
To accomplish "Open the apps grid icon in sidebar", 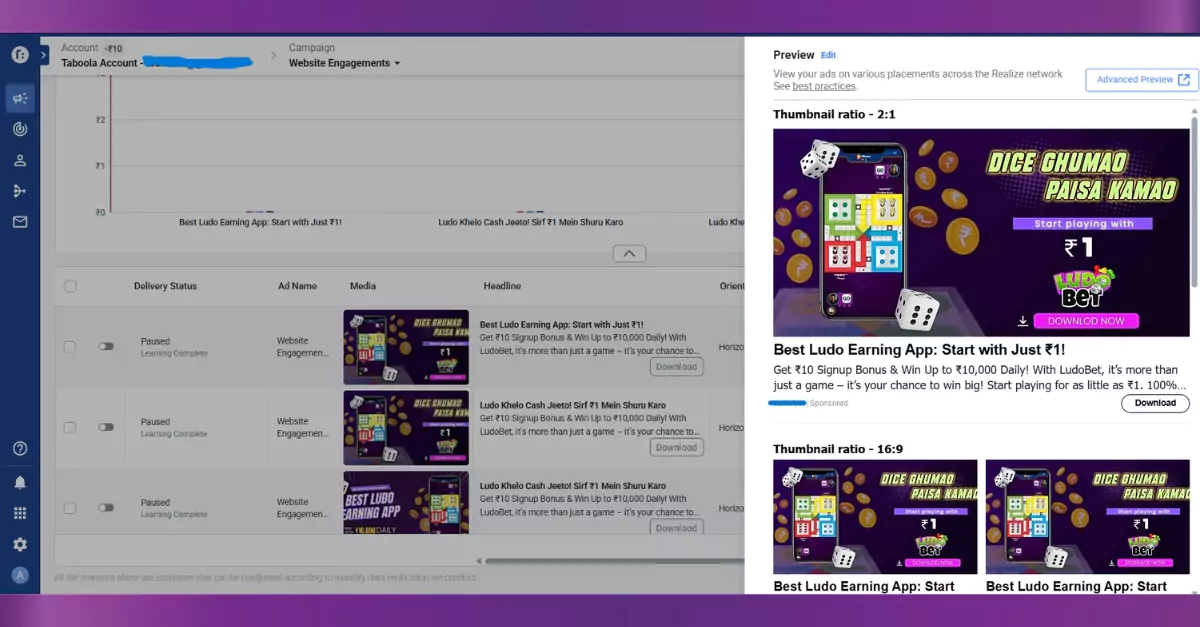I will pyautogui.click(x=20, y=513).
